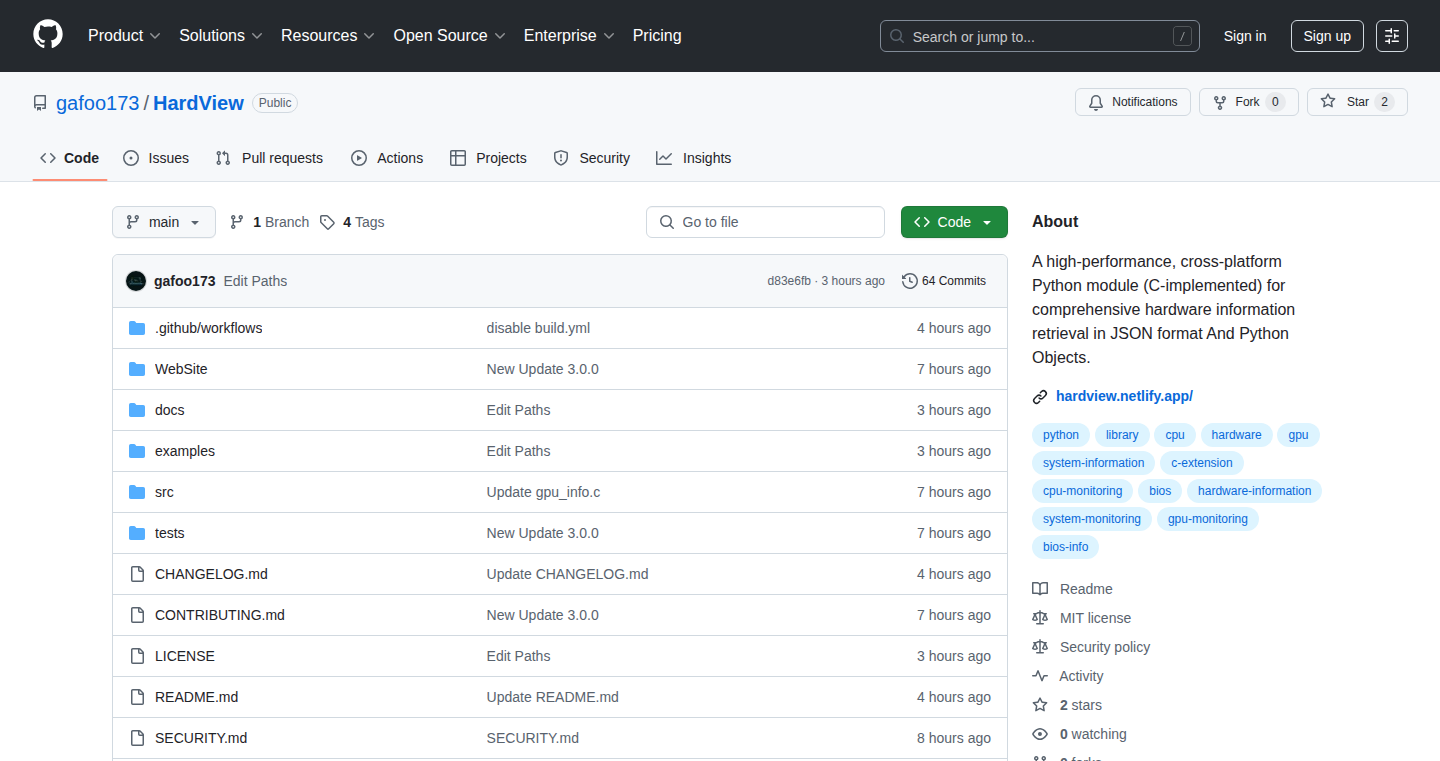This screenshot has width=1440, height=761.
Task: Select the c-extension topic tag
Action: coord(1202,463)
